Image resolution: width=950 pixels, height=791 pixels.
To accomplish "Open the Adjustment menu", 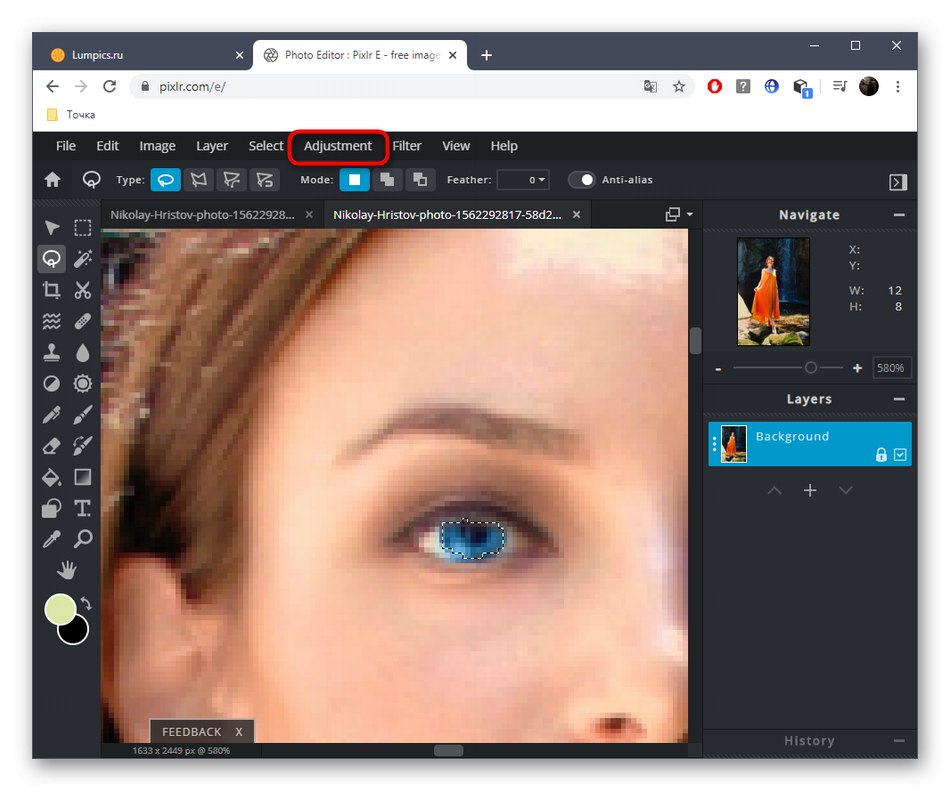I will click(338, 146).
